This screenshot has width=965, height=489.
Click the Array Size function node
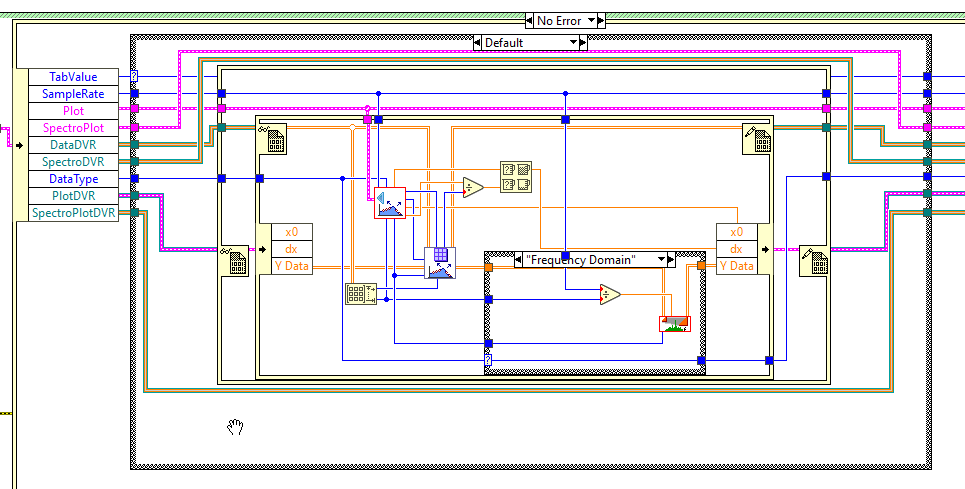pos(361,293)
